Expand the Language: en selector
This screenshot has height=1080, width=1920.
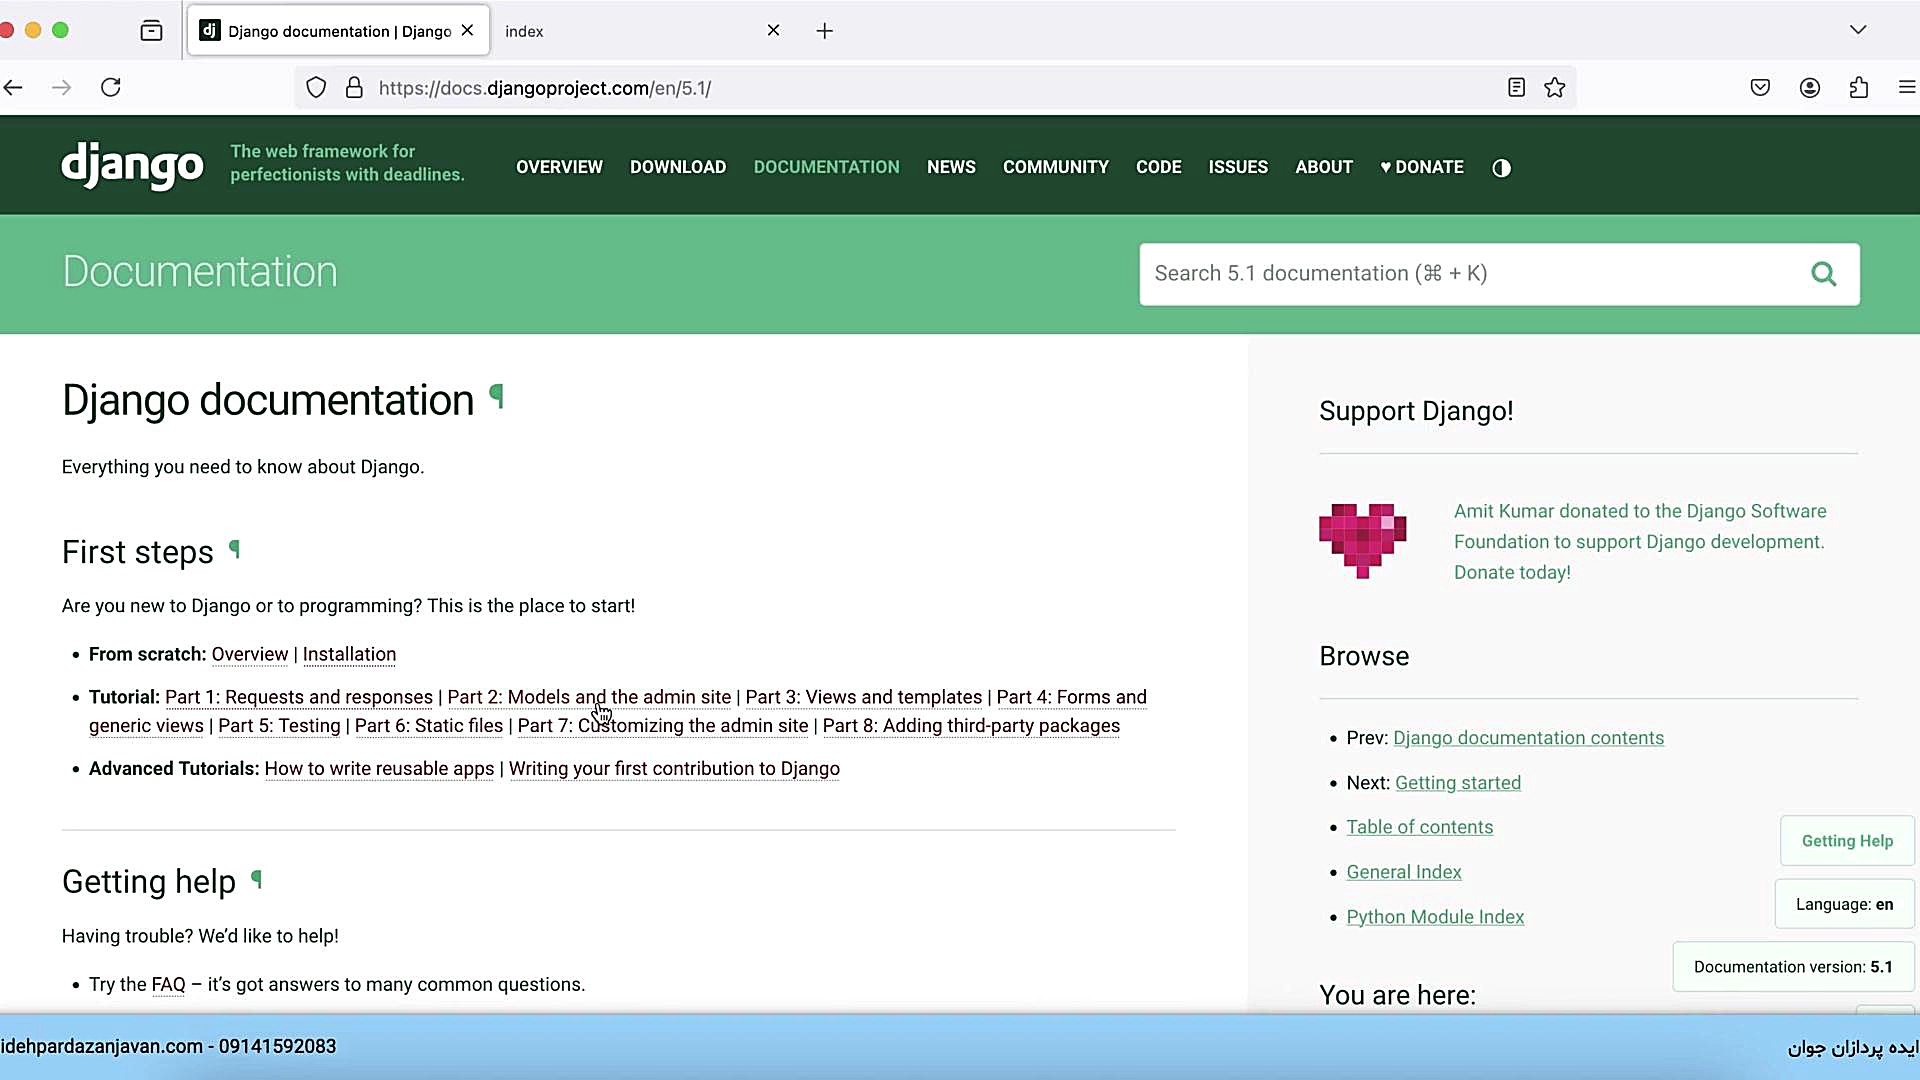click(x=1844, y=904)
